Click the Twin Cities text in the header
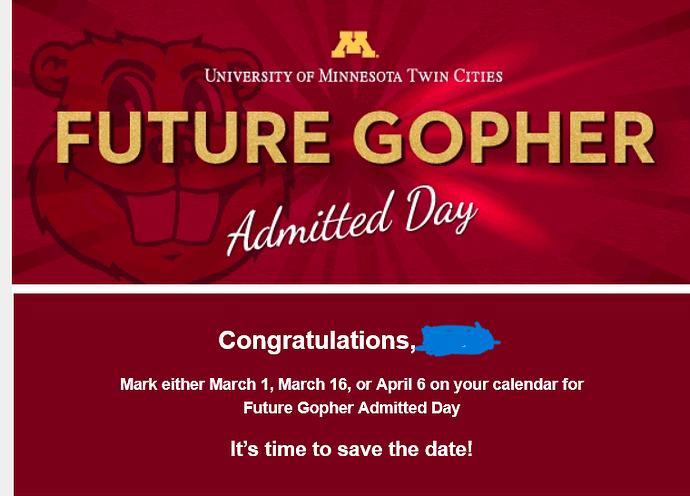The height and width of the screenshot is (496, 690). (454, 76)
